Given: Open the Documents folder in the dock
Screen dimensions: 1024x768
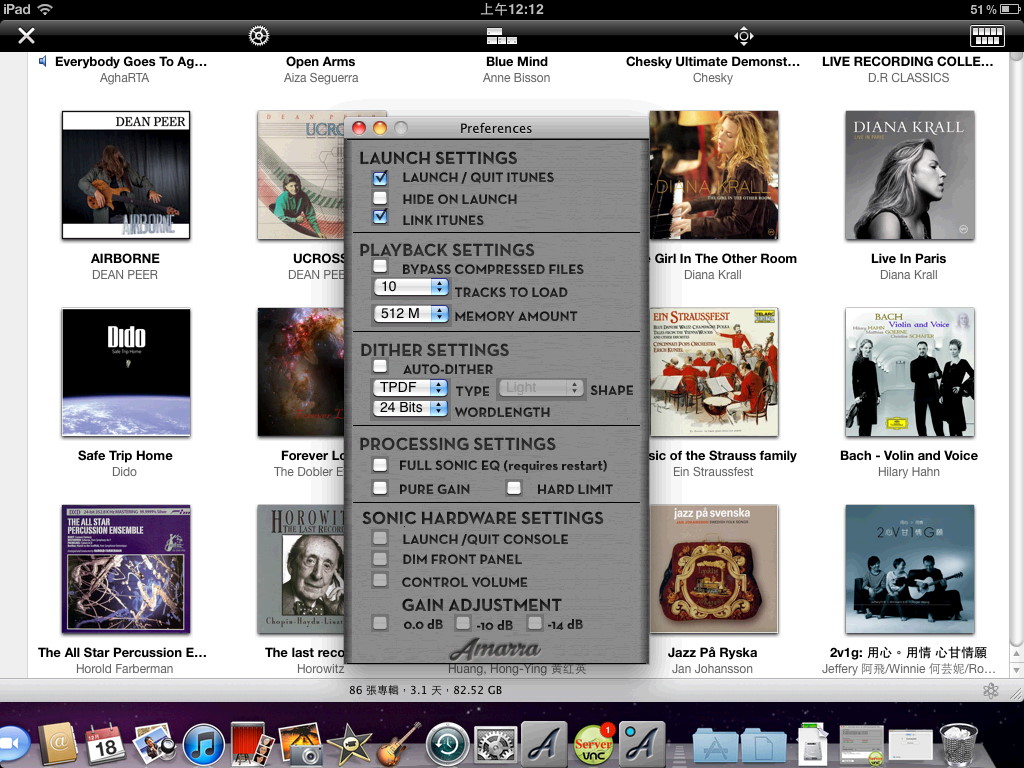Looking at the screenshot, I should tap(763, 746).
